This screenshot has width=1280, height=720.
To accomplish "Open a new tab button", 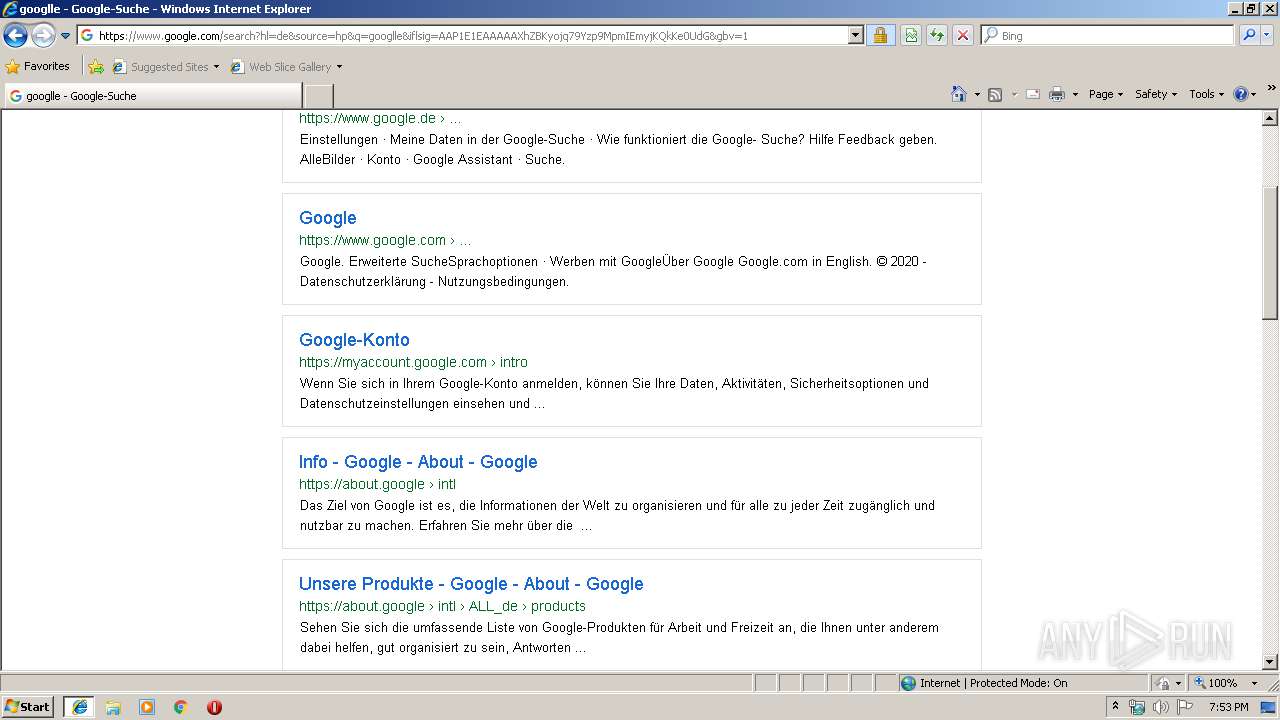I will click(318, 96).
